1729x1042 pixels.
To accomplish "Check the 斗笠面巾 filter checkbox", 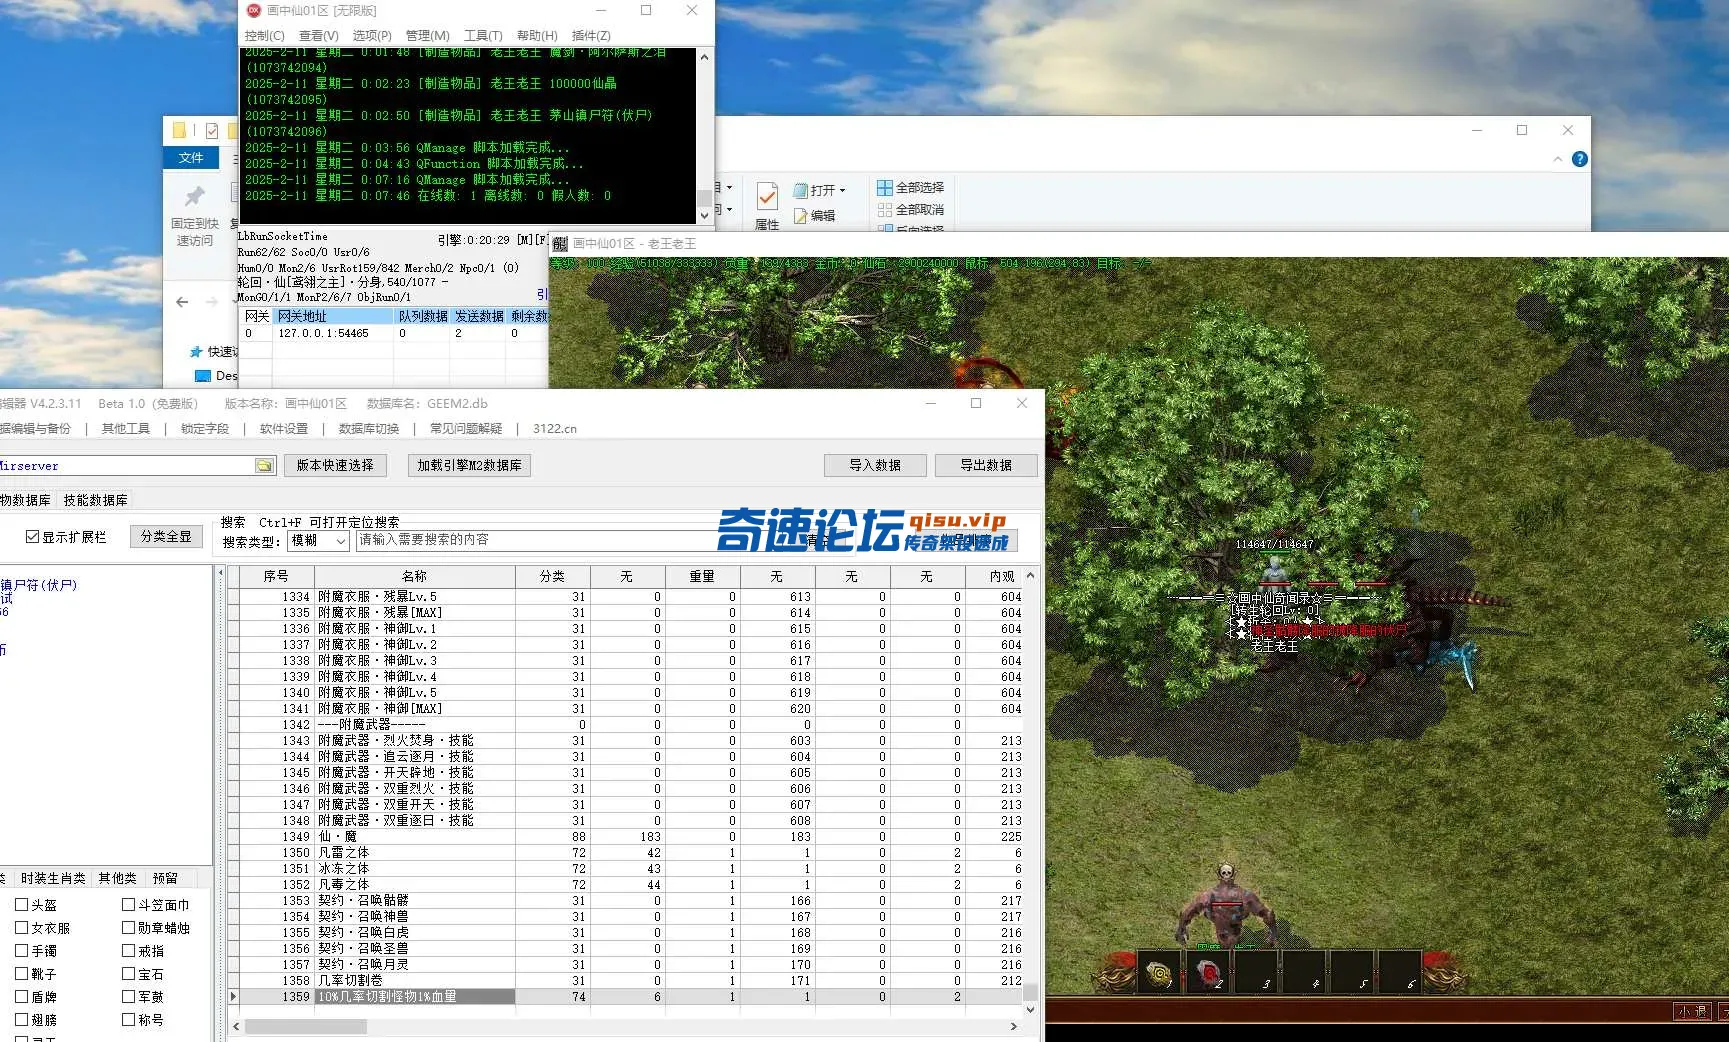I will [x=128, y=904].
